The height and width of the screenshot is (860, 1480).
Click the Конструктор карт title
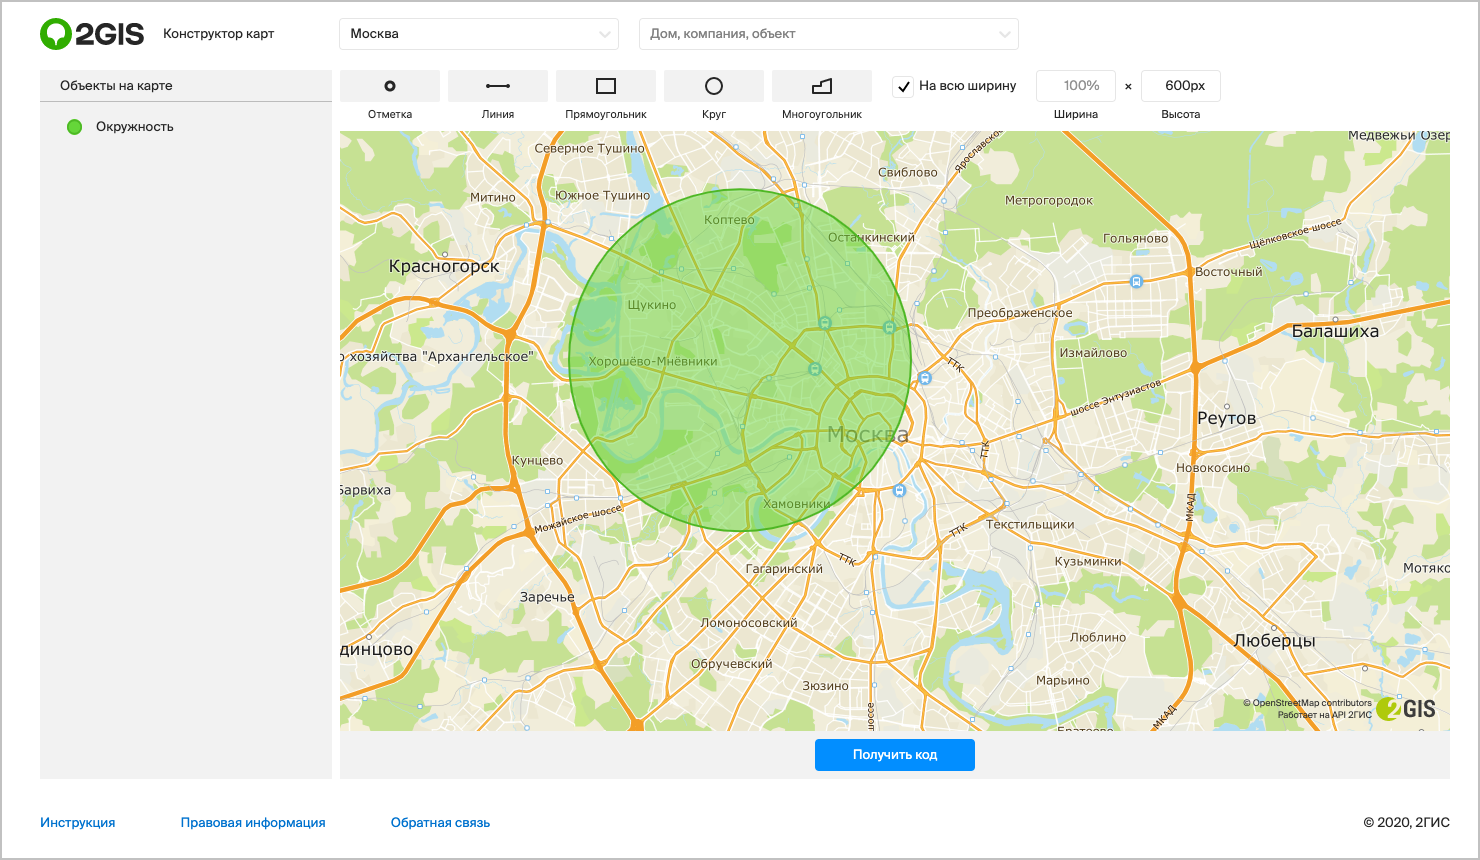pyautogui.click(x=219, y=34)
